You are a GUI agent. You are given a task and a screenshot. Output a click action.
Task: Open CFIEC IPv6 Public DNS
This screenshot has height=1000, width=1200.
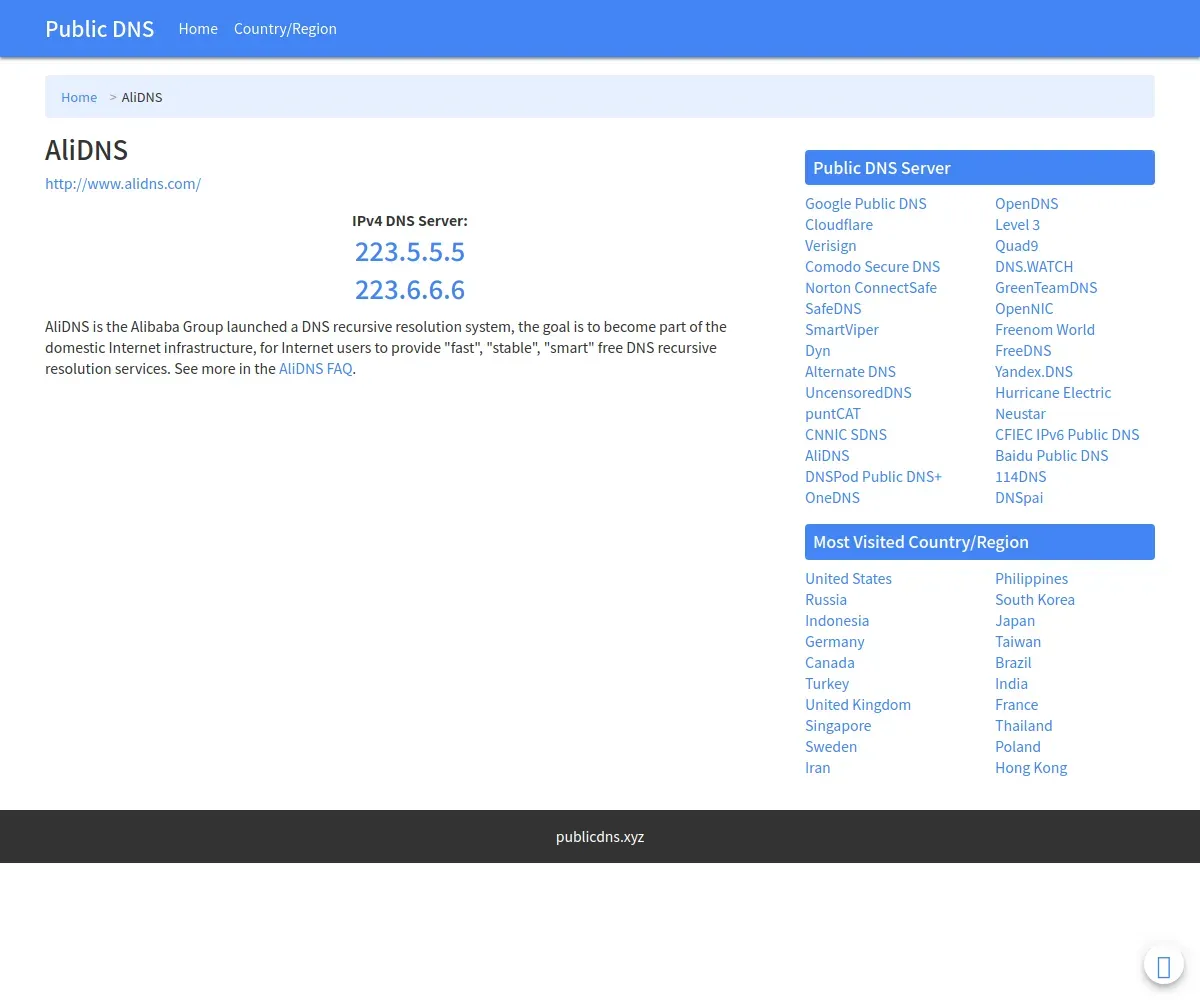1067,435
